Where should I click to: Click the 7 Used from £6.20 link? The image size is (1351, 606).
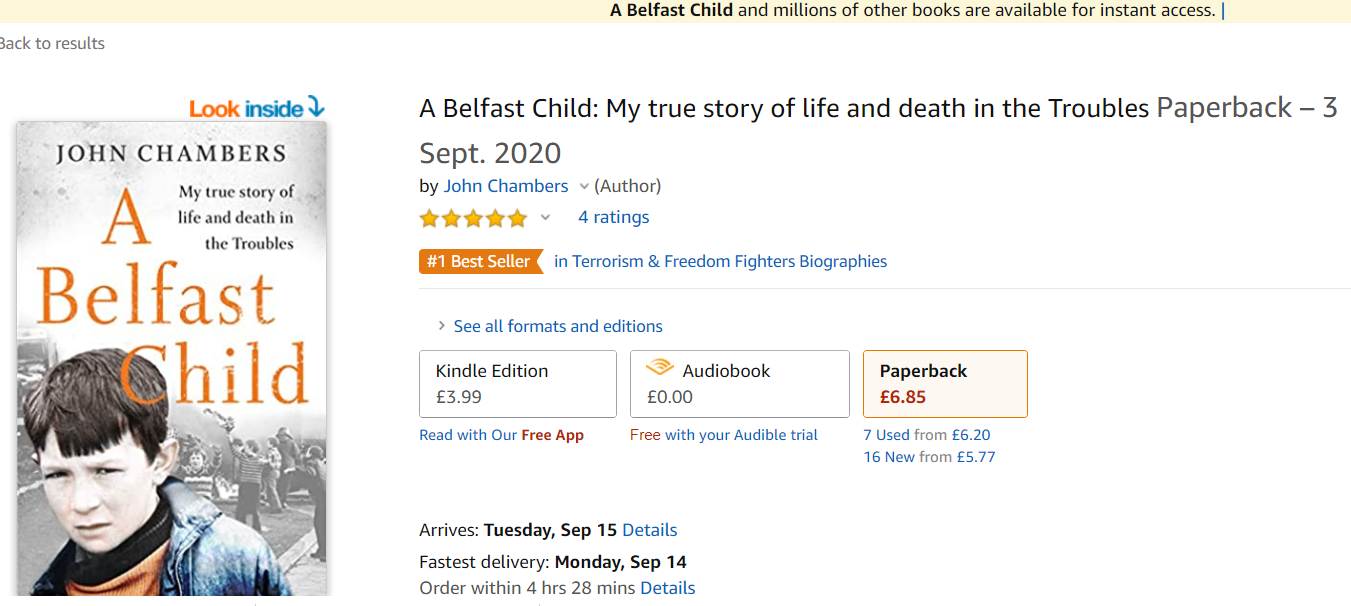926,435
